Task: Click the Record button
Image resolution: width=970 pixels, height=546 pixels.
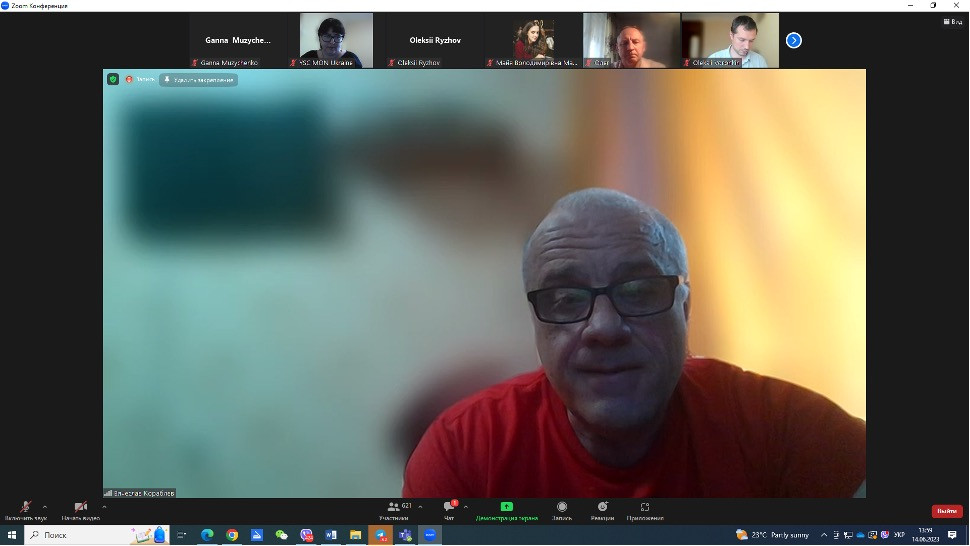Action: click(562, 510)
